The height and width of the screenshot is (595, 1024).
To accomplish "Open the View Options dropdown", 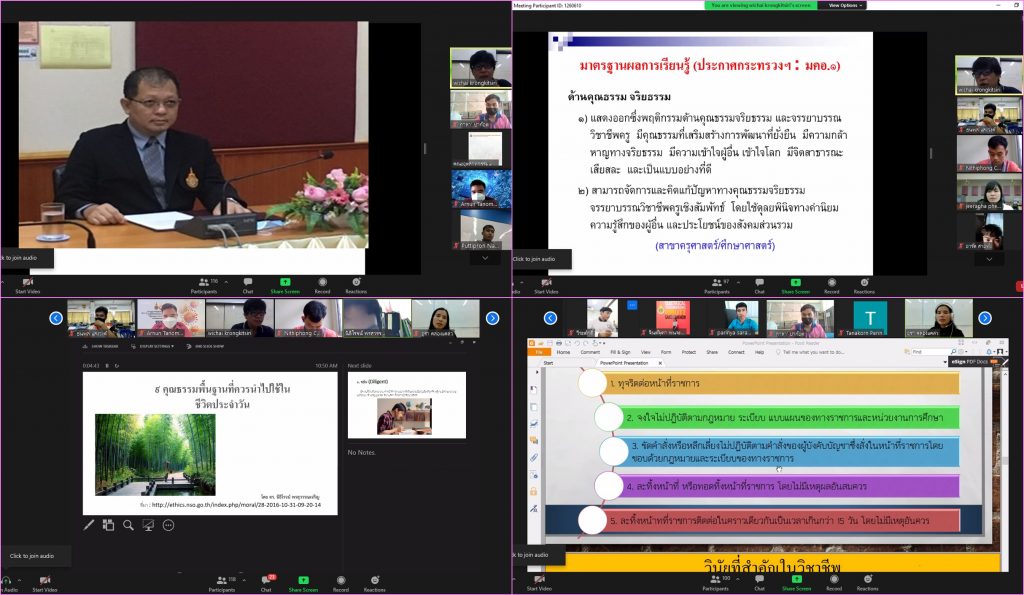I will pos(841,5).
